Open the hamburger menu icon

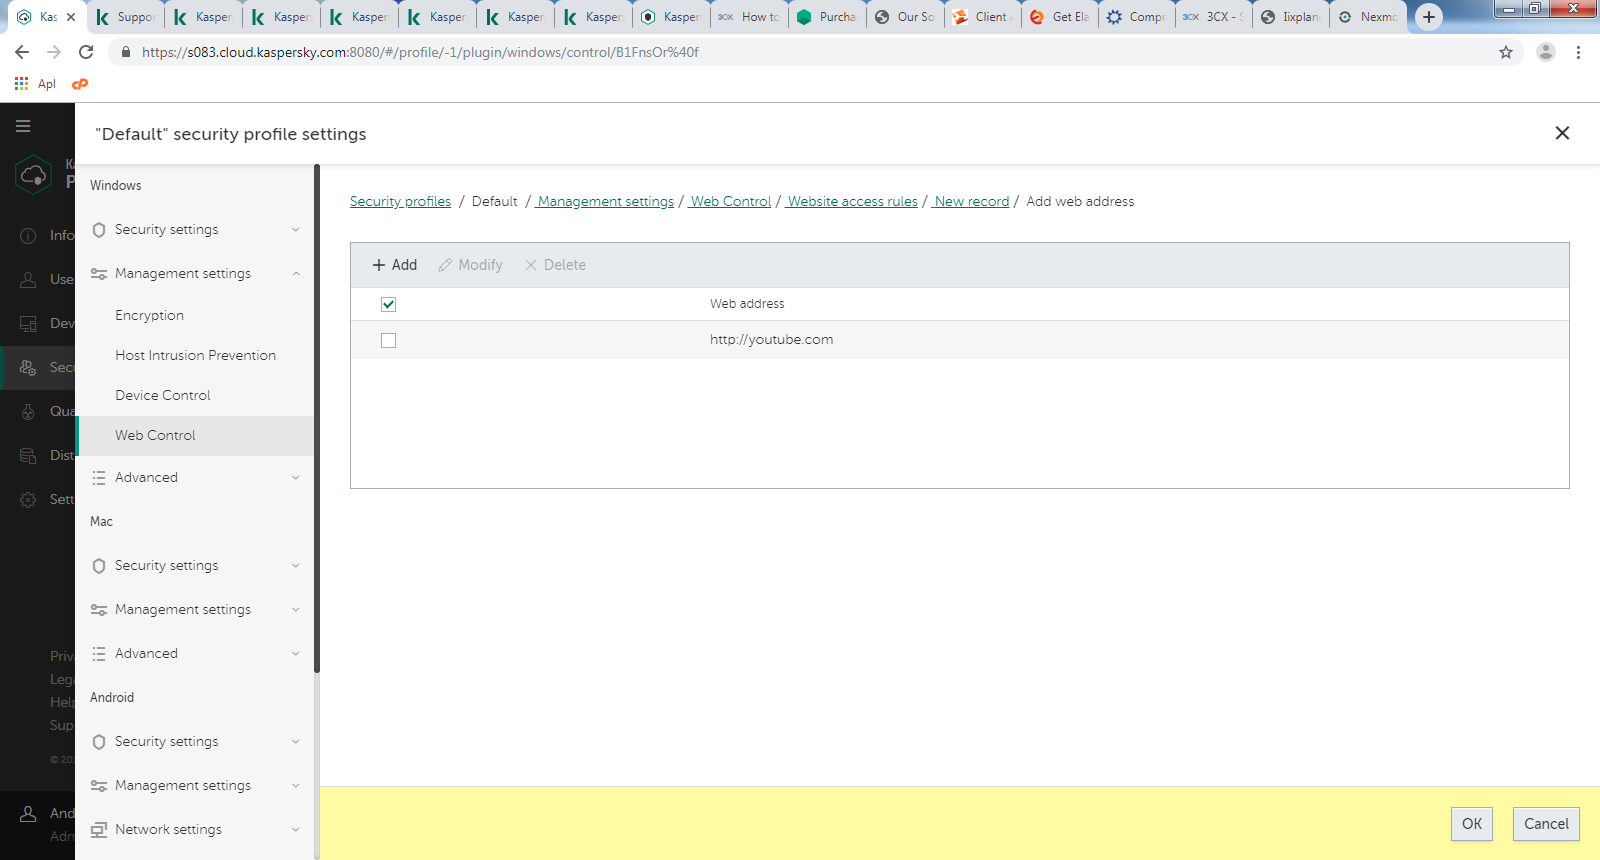click(23, 126)
